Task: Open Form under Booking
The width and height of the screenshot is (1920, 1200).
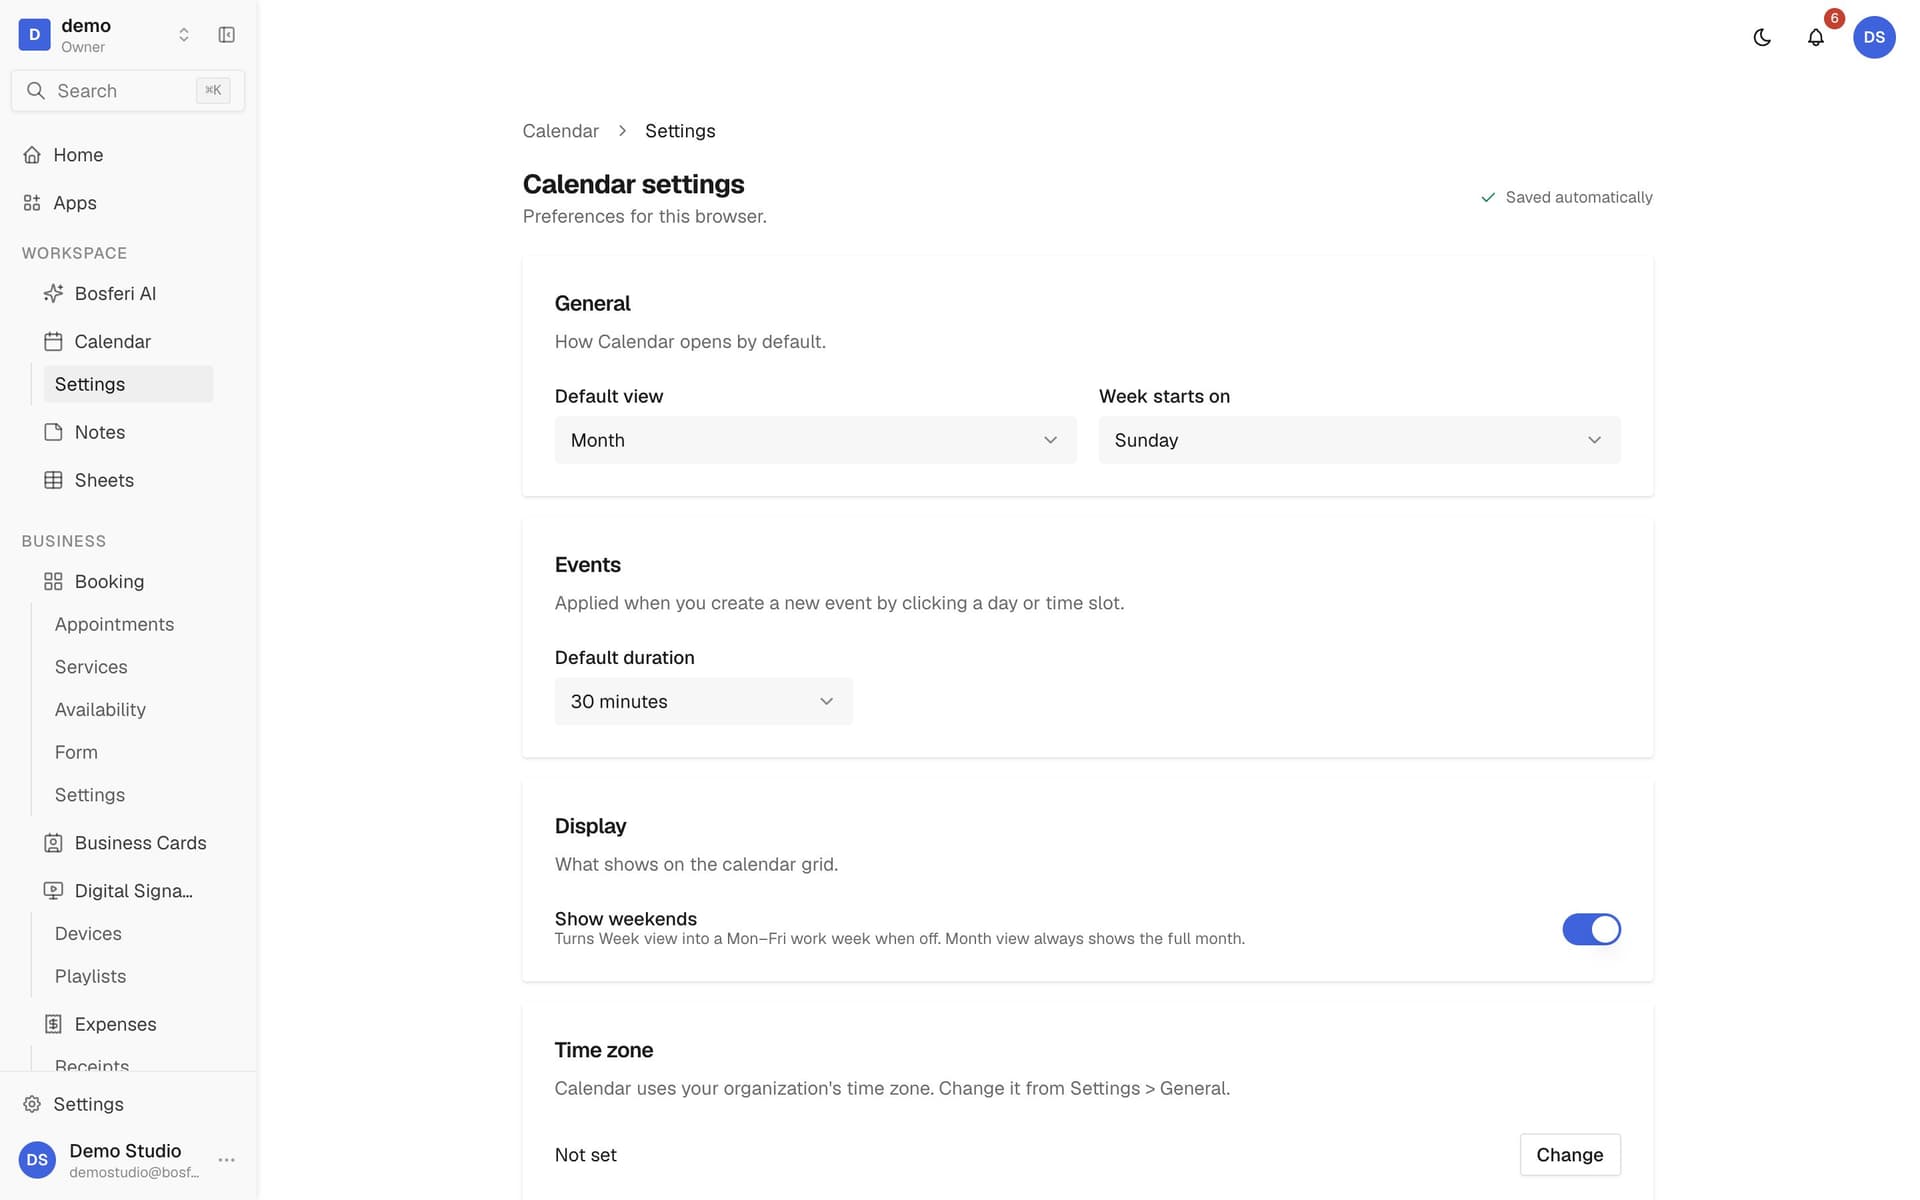Action: click(x=76, y=752)
